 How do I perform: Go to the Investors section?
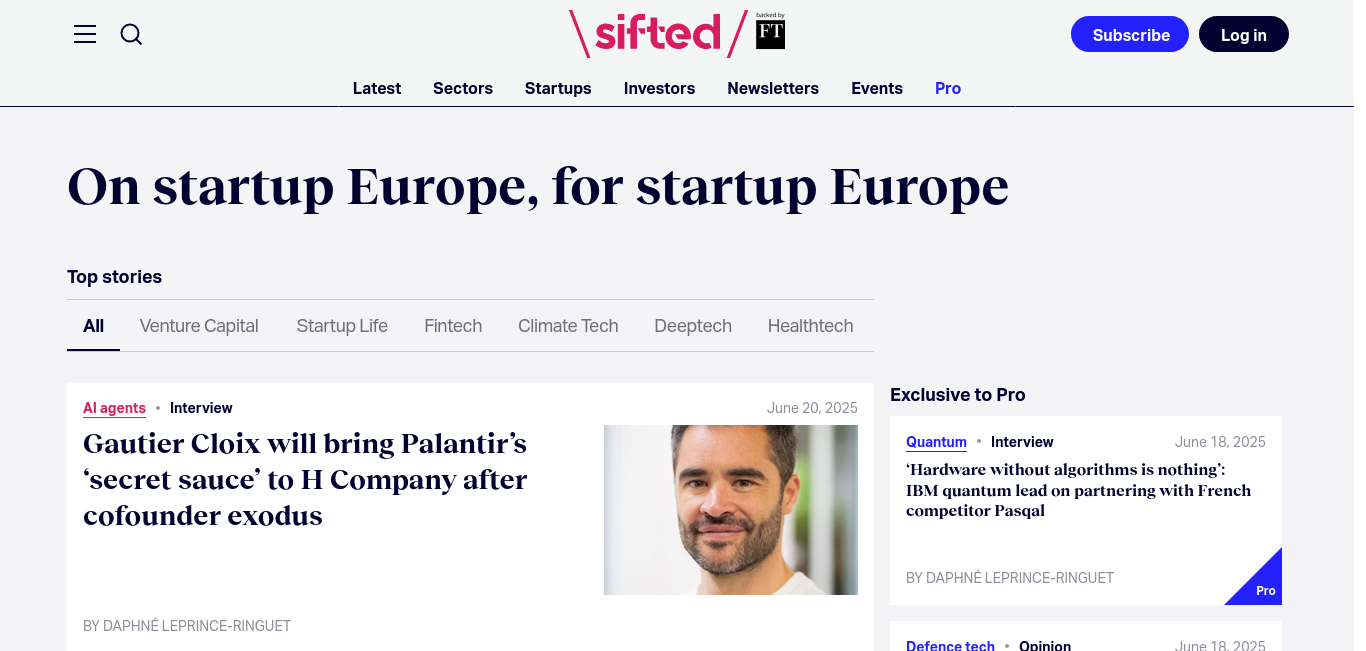click(x=659, y=88)
